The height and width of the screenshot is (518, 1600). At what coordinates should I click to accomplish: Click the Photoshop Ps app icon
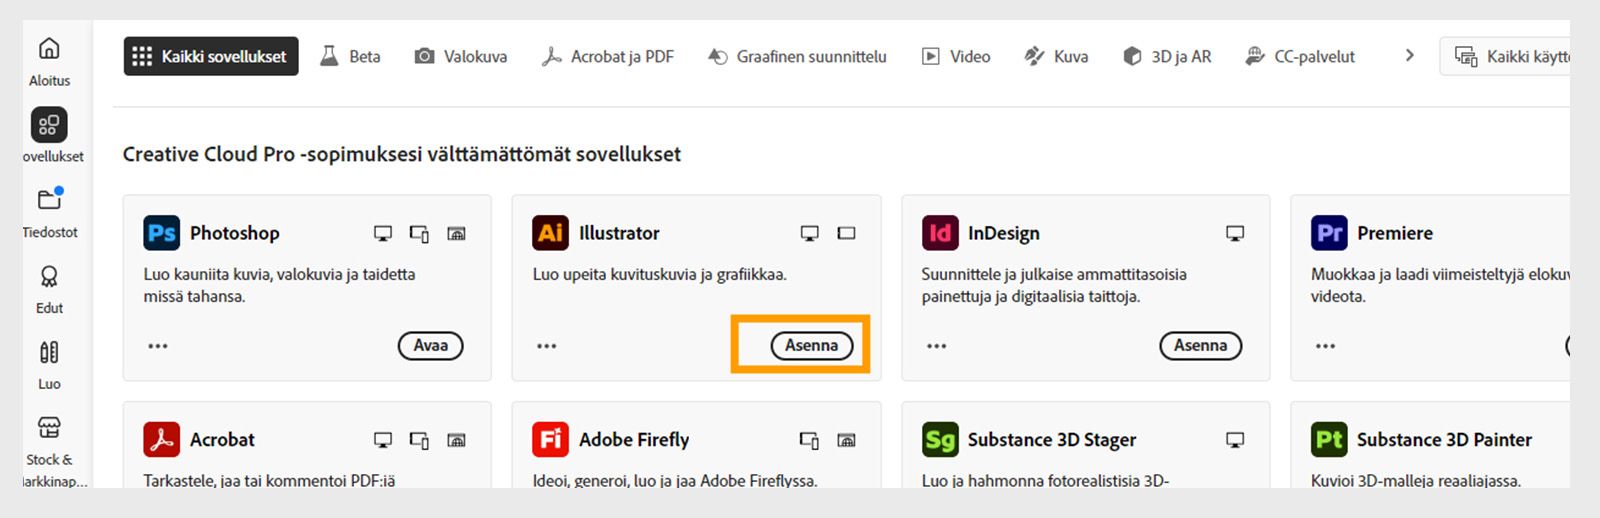coord(161,233)
